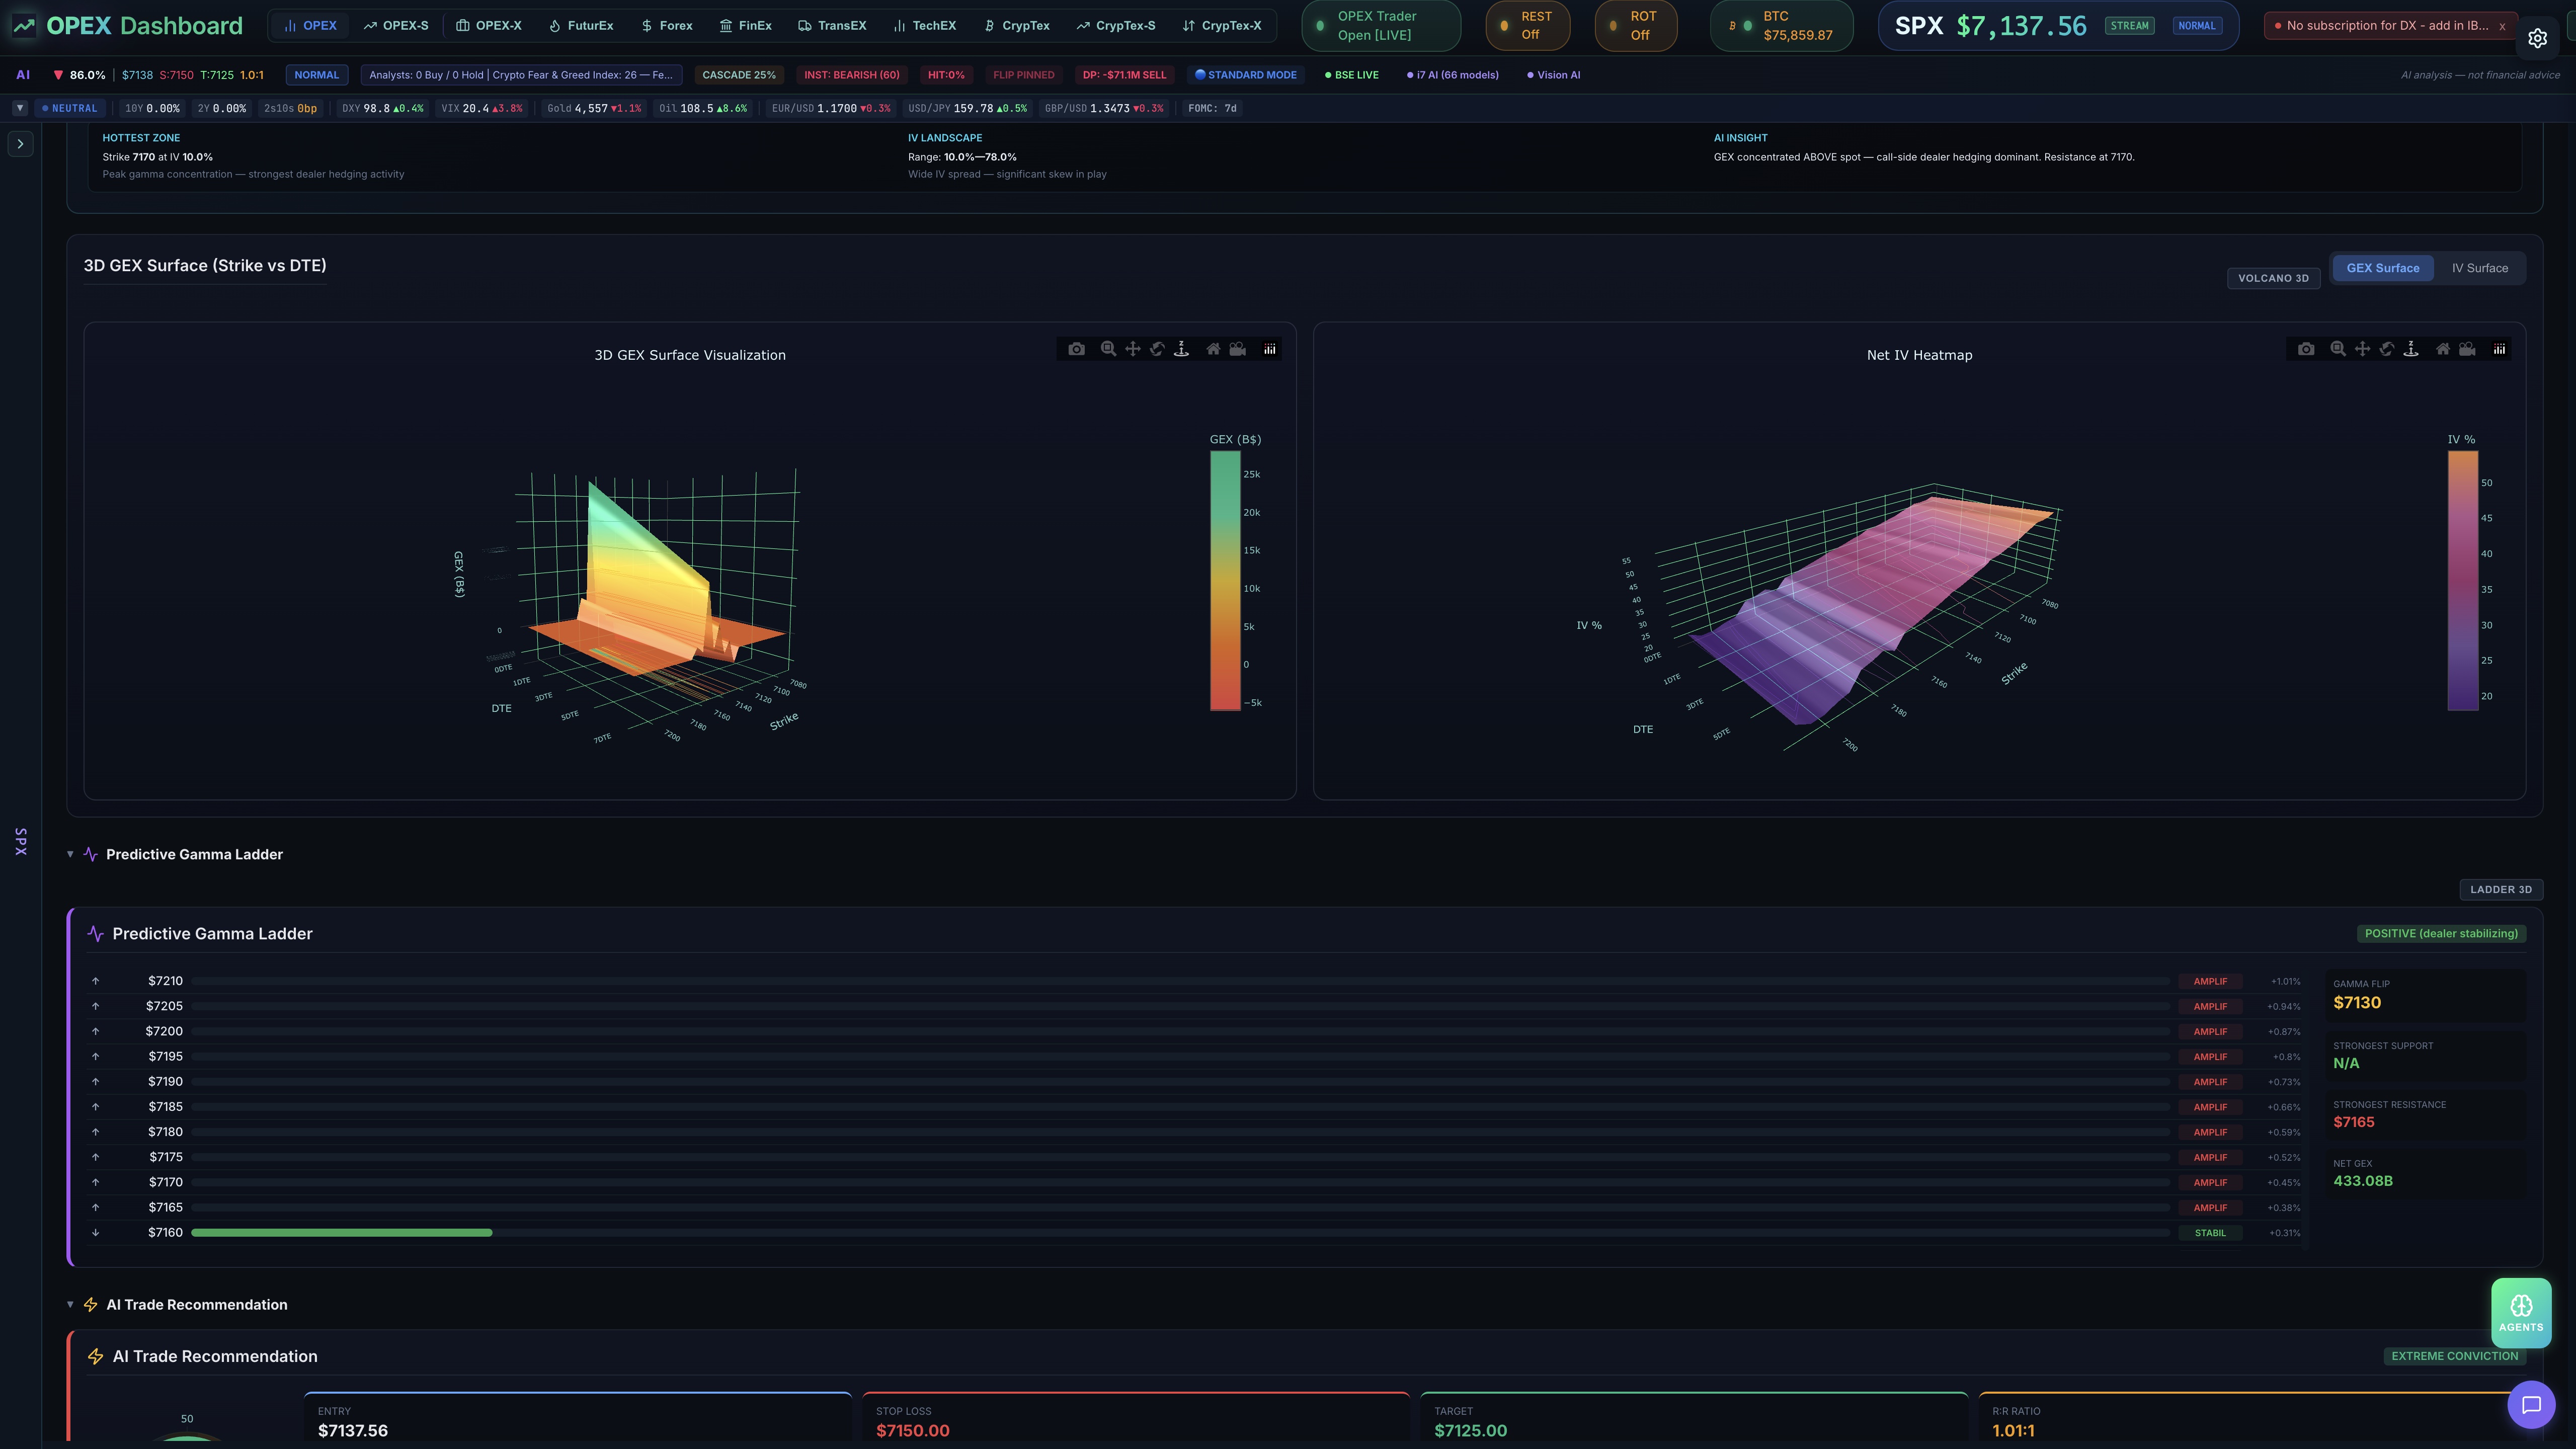
Task: Switch to the OPEX-S tab
Action: click(396, 26)
